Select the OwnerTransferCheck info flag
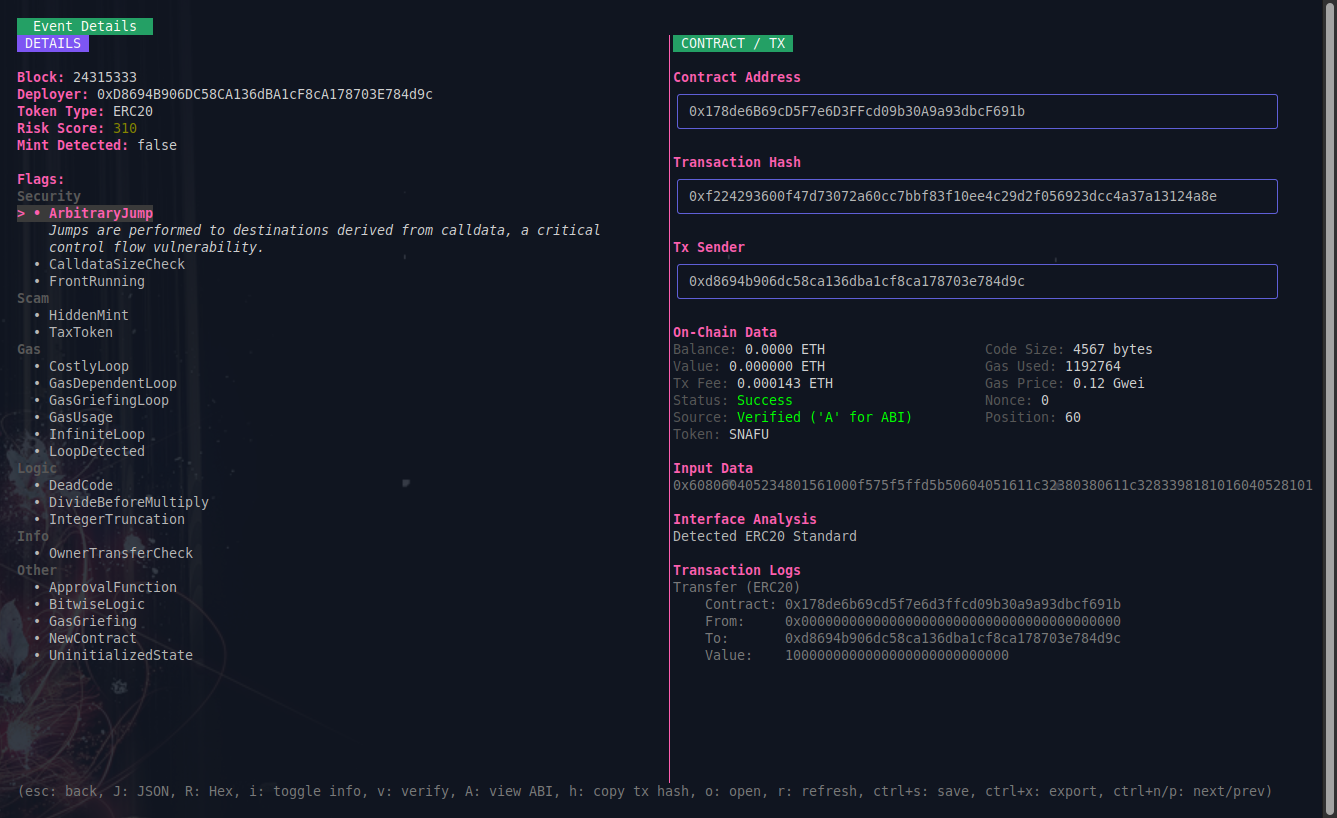This screenshot has height=818, width=1337. pyautogui.click(x=120, y=553)
